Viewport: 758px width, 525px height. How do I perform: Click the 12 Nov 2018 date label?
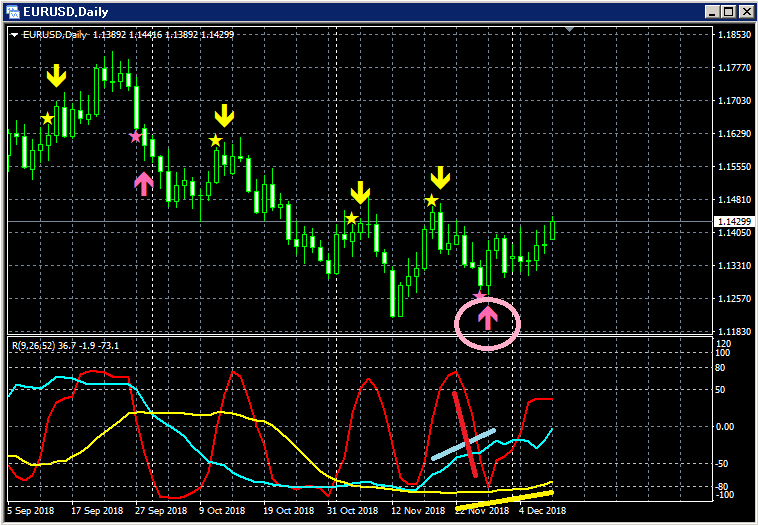[x=418, y=510]
